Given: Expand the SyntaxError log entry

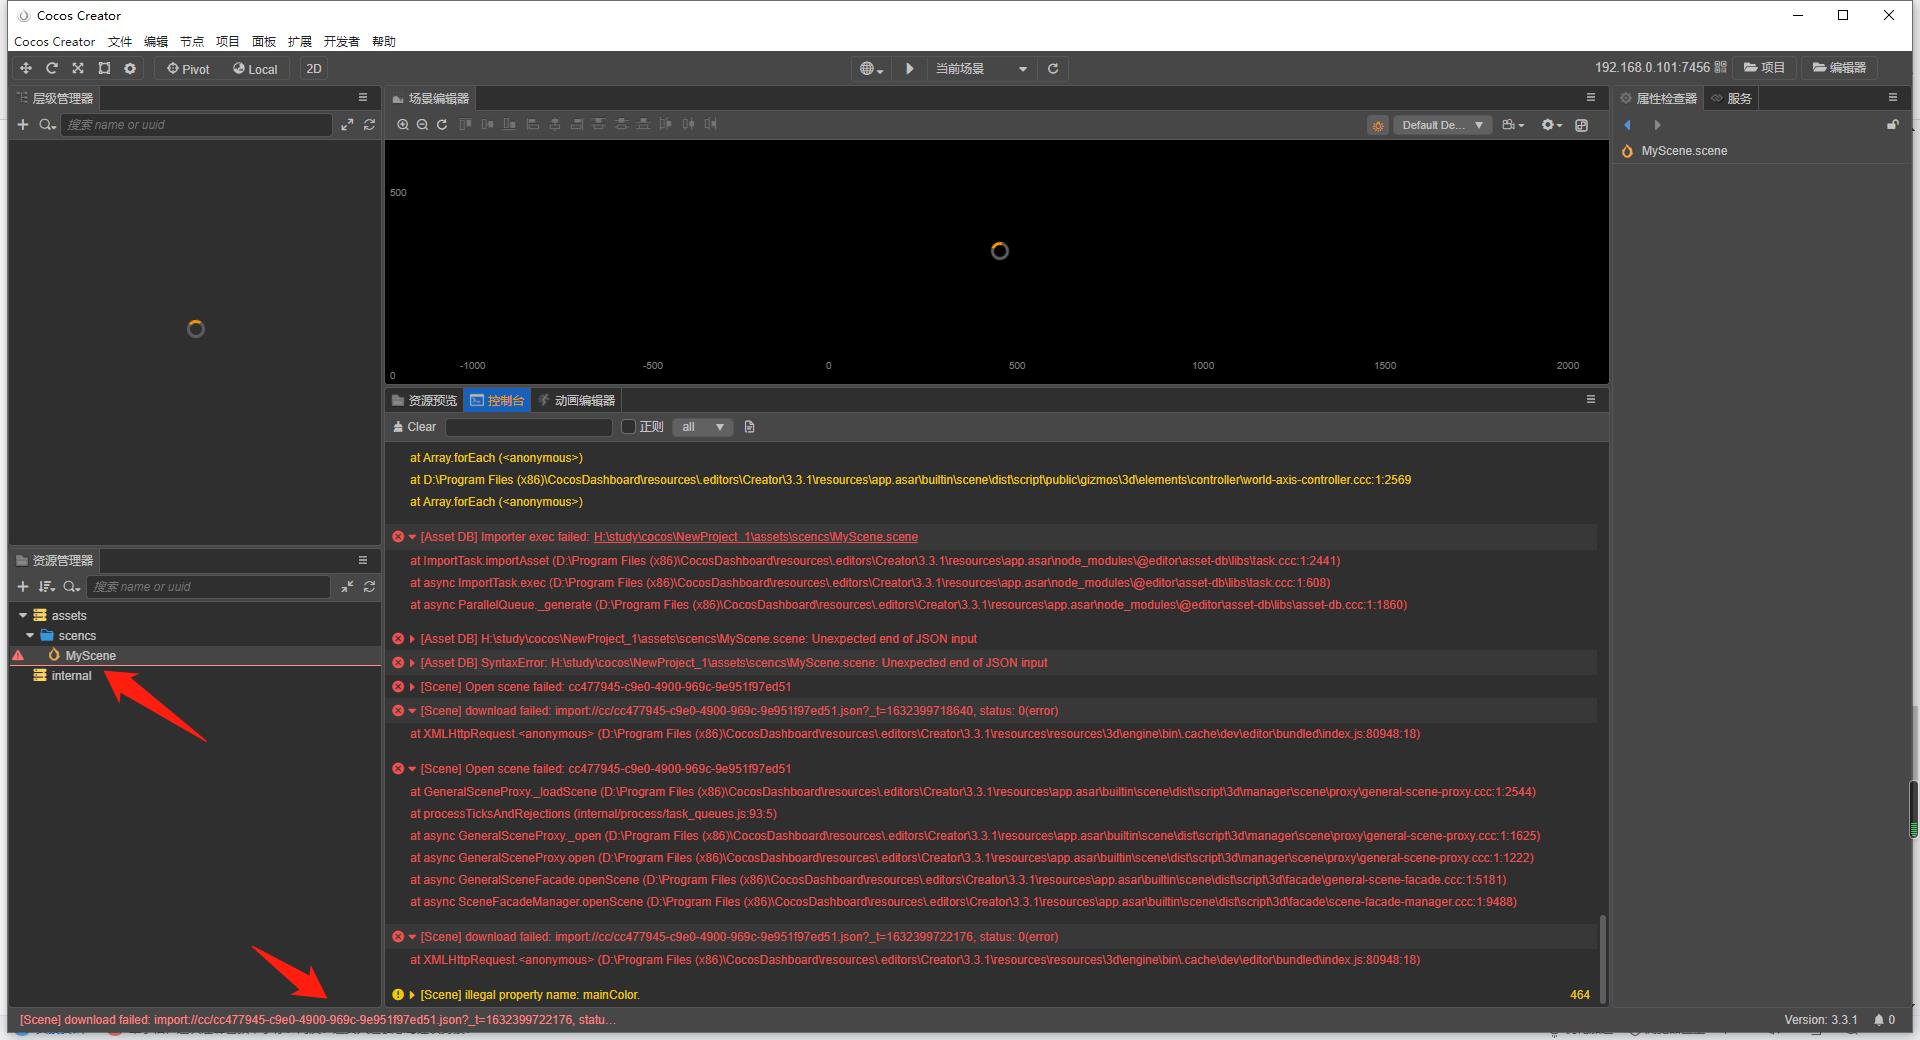Looking at the screenshot, I should coord(412,663).
